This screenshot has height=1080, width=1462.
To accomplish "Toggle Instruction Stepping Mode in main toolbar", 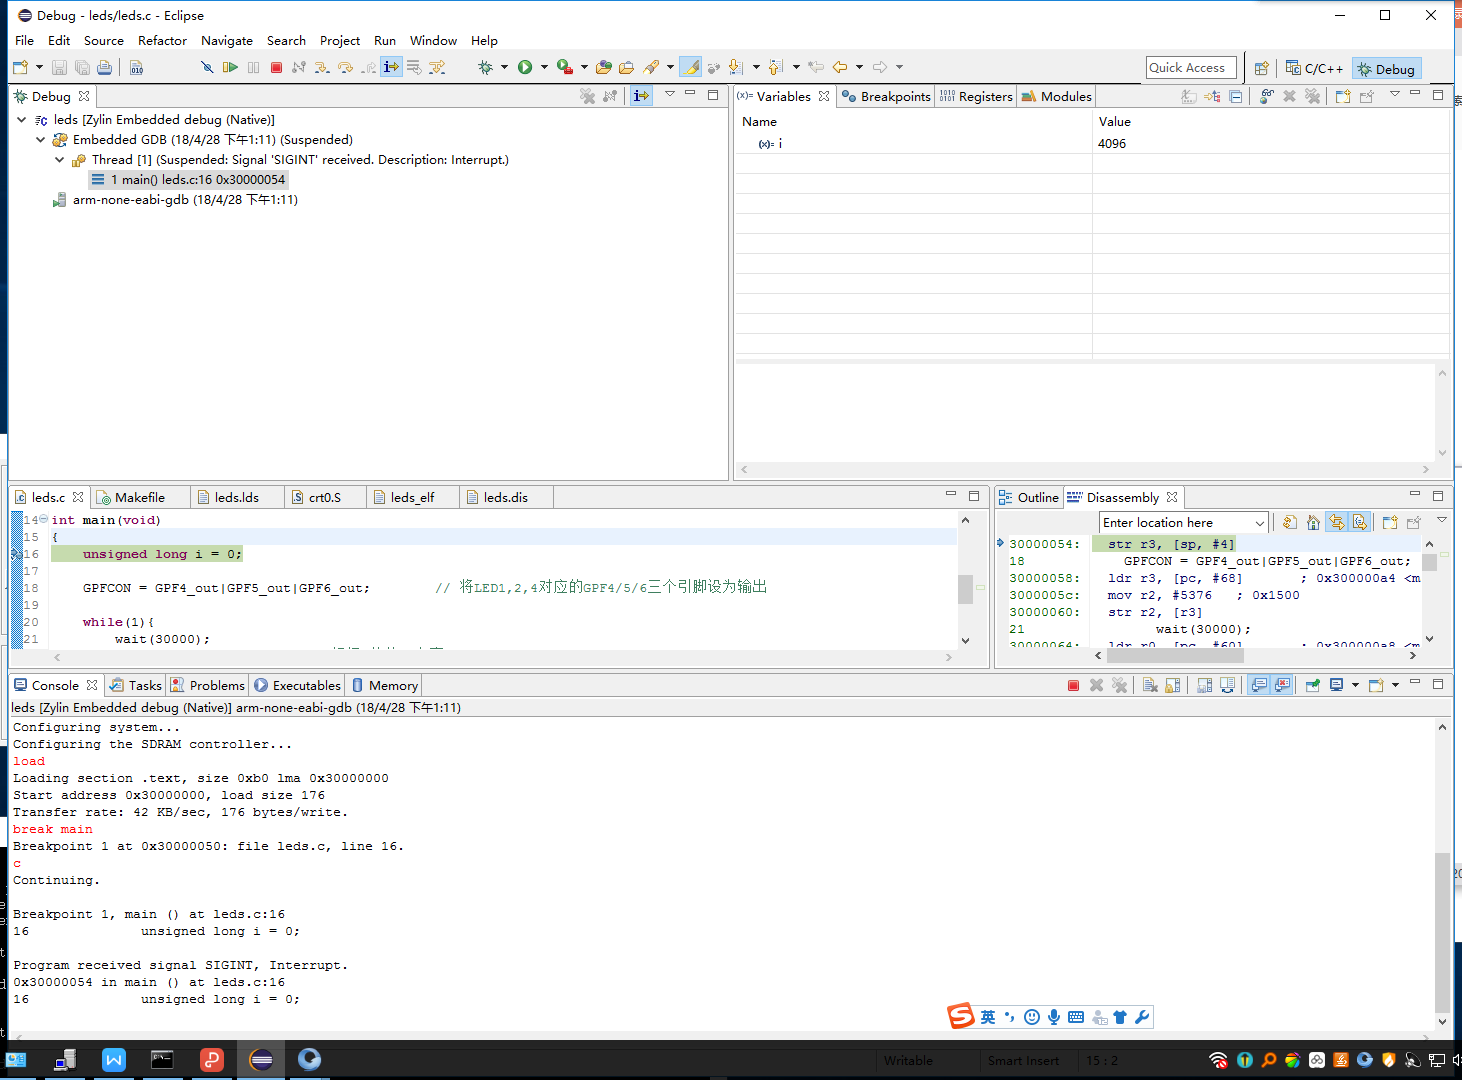I will [x=391, y=67].
